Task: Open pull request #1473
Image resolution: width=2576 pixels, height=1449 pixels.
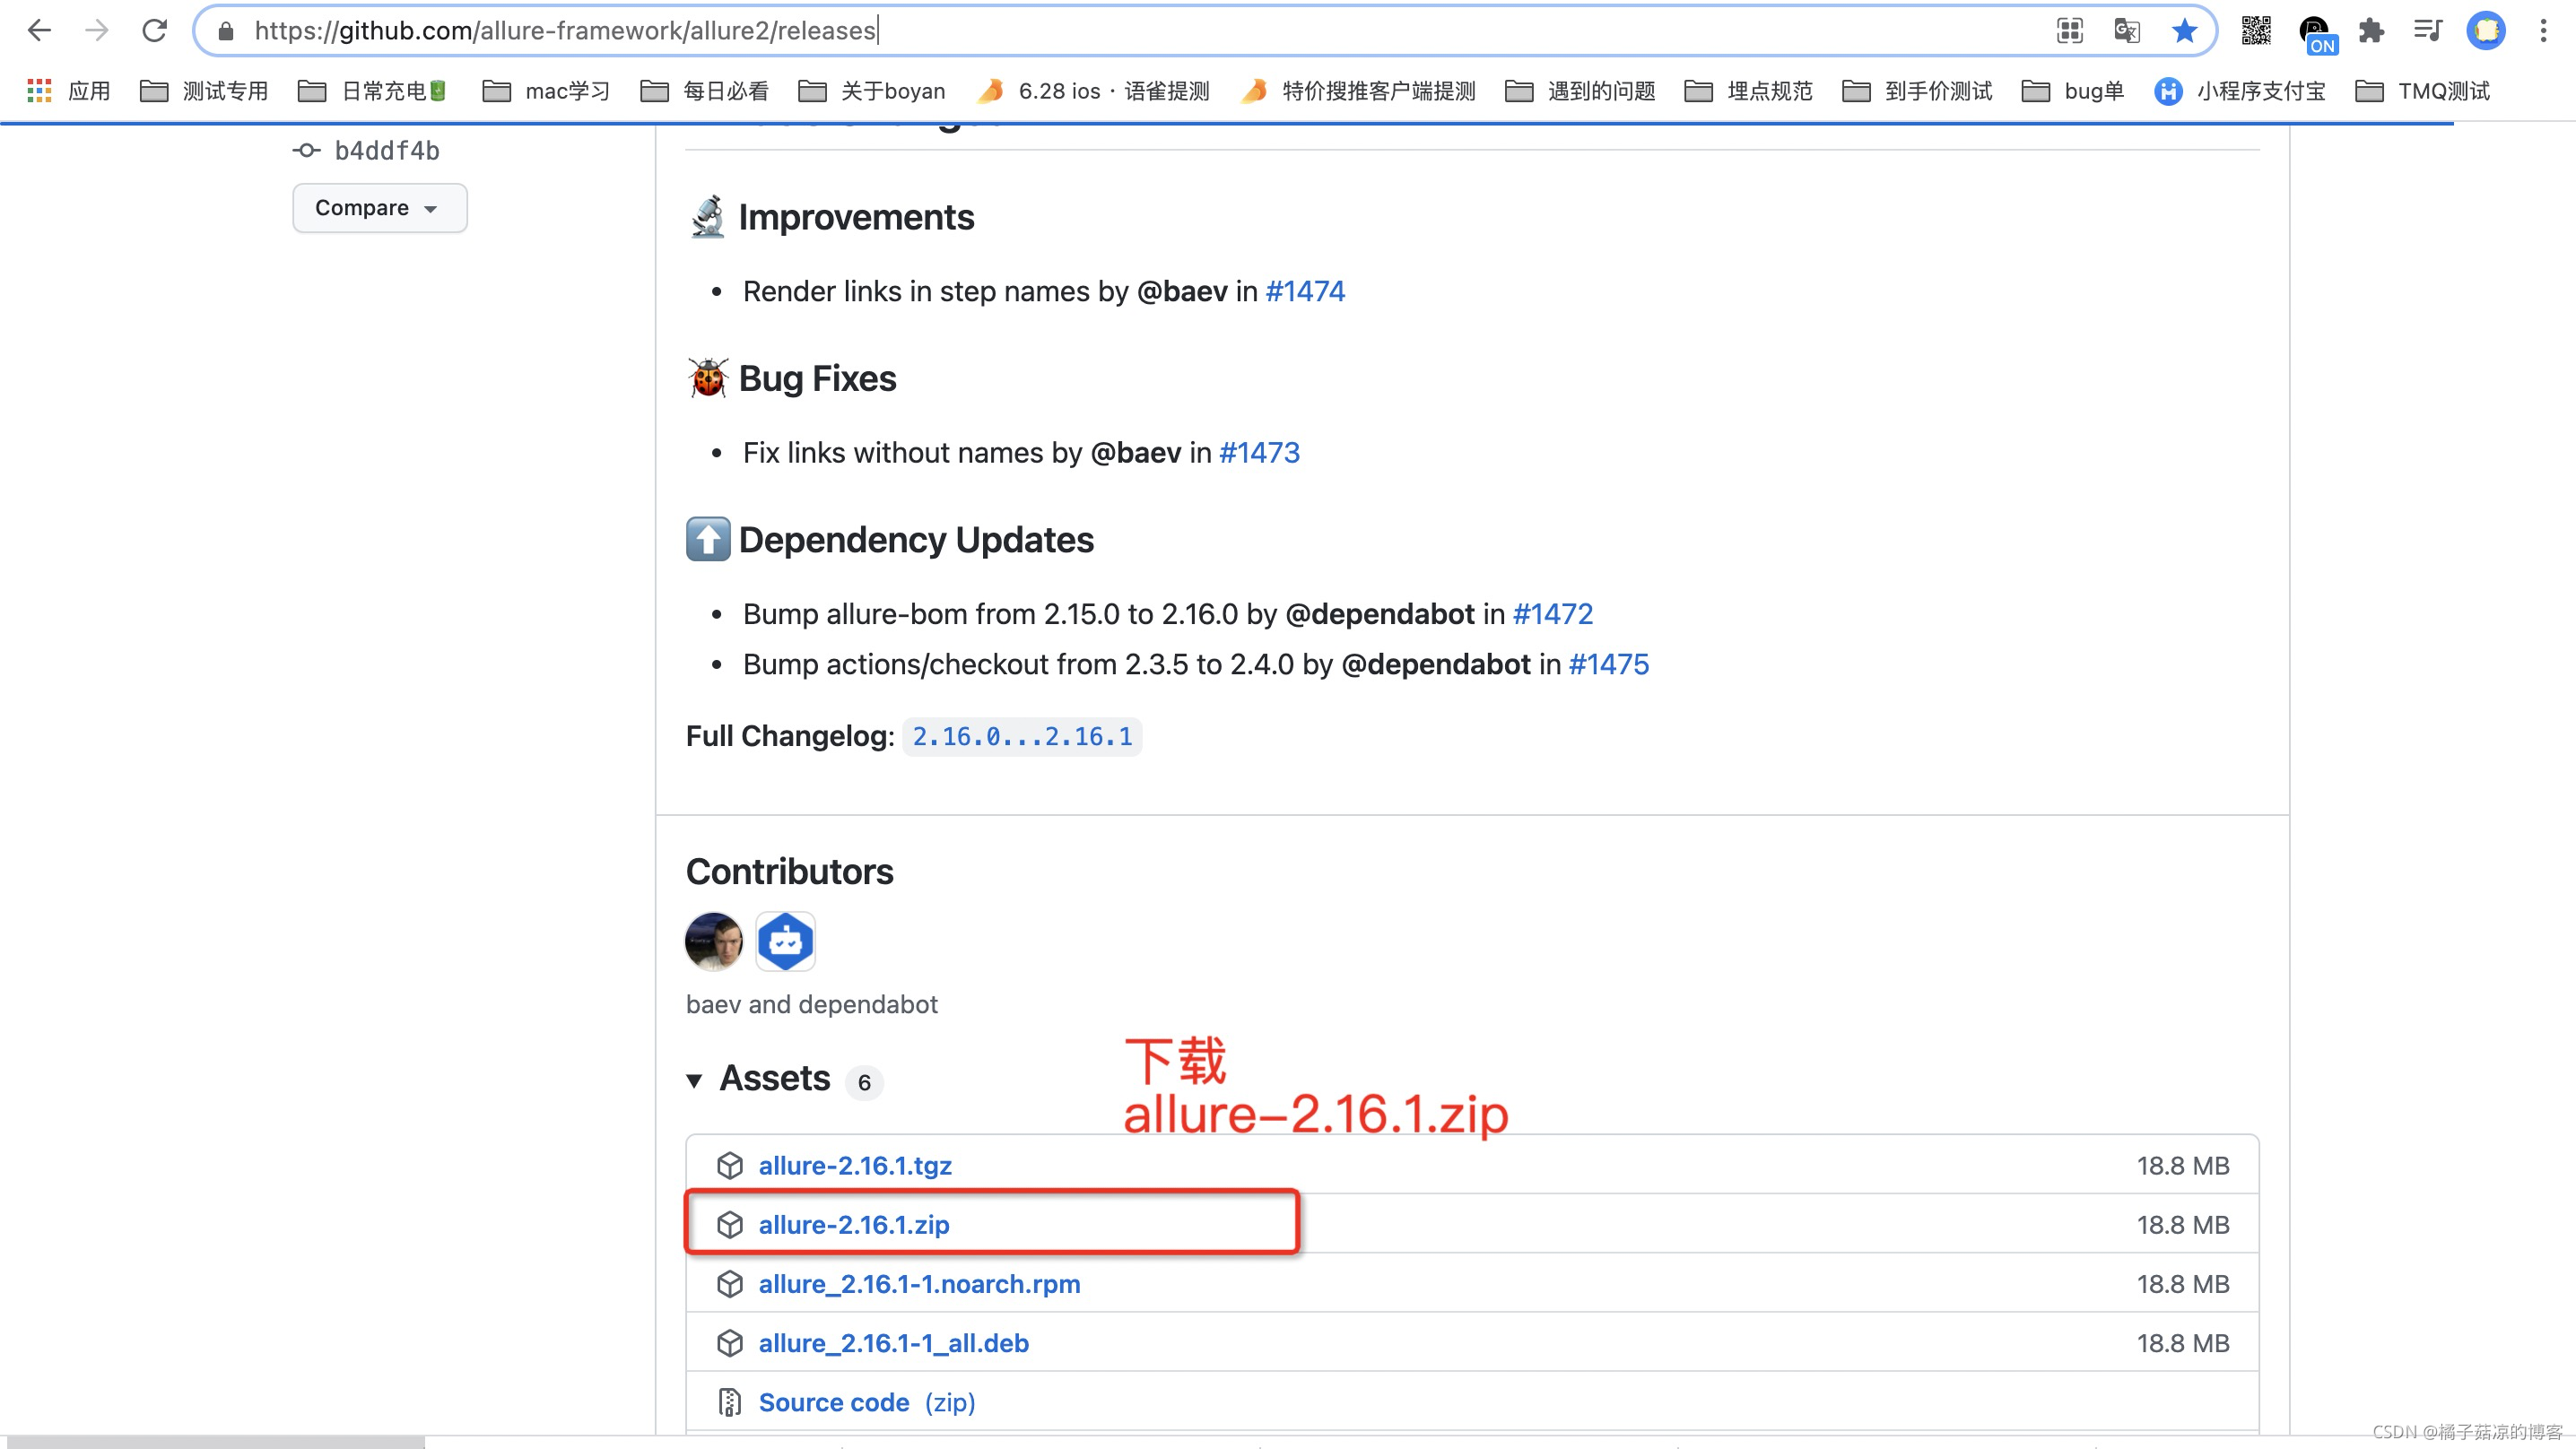Action: coord(1259,453)
